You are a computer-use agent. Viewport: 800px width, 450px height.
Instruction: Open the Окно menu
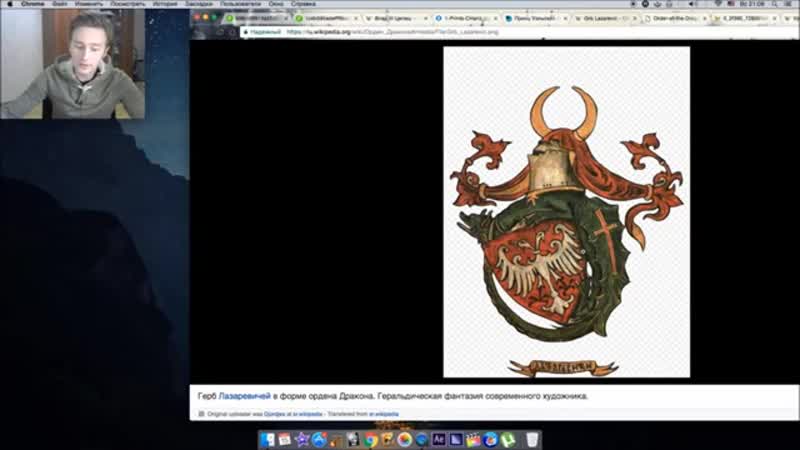tap(276, 4)
